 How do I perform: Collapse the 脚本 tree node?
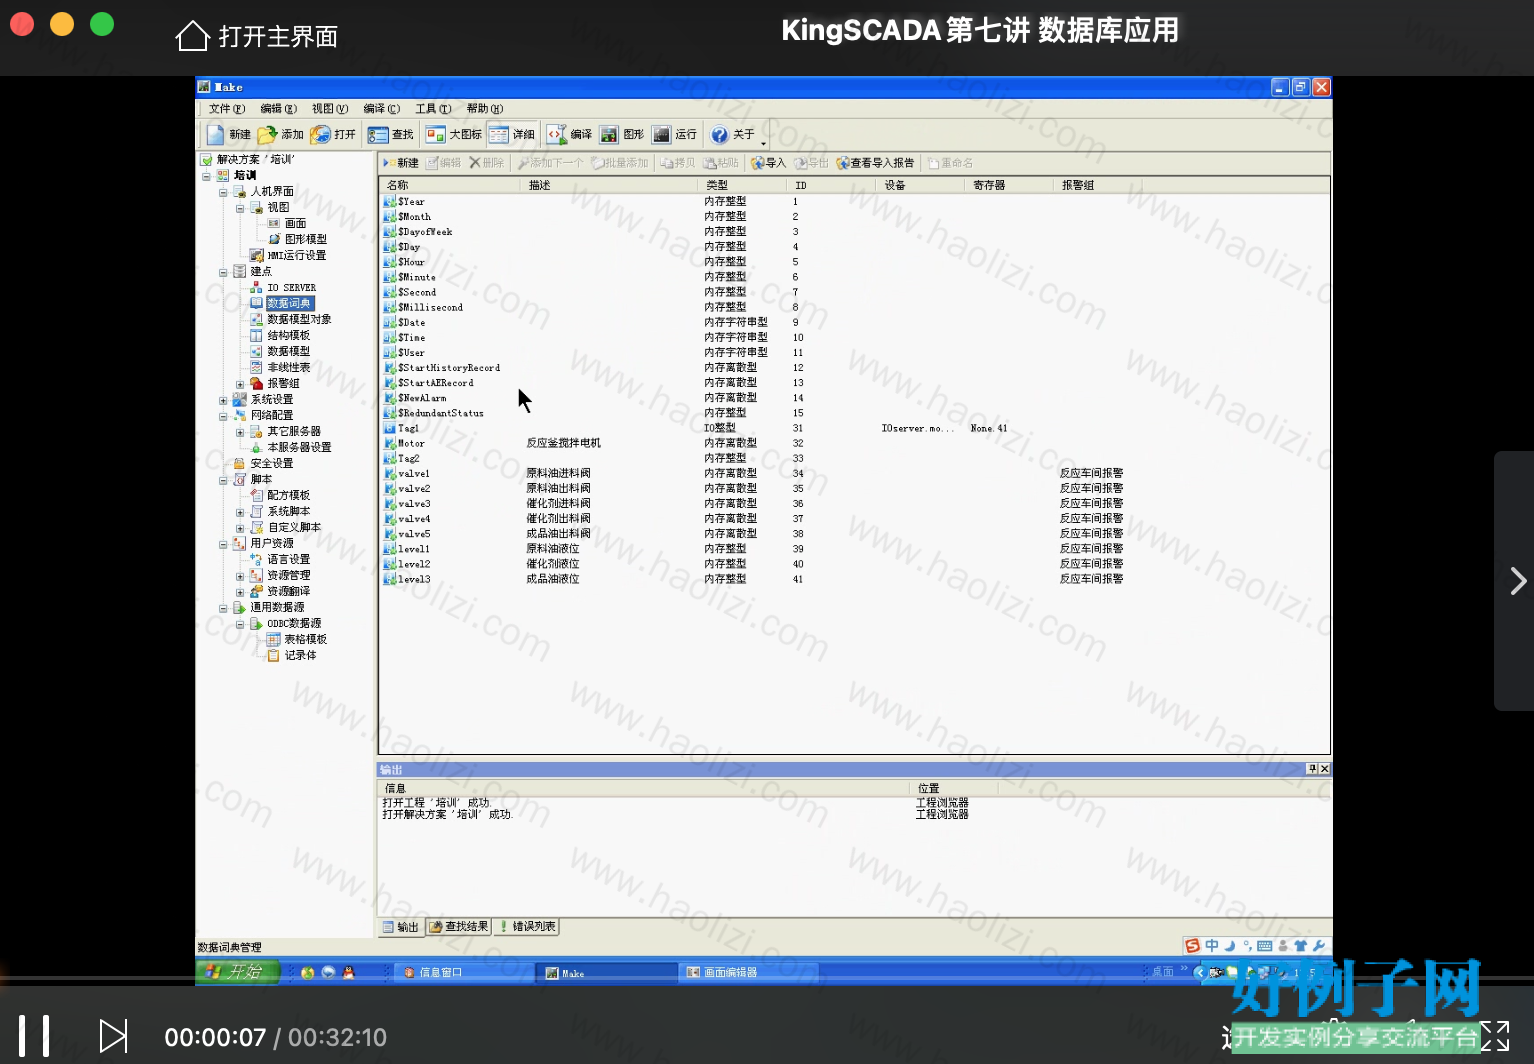[223, 479]
